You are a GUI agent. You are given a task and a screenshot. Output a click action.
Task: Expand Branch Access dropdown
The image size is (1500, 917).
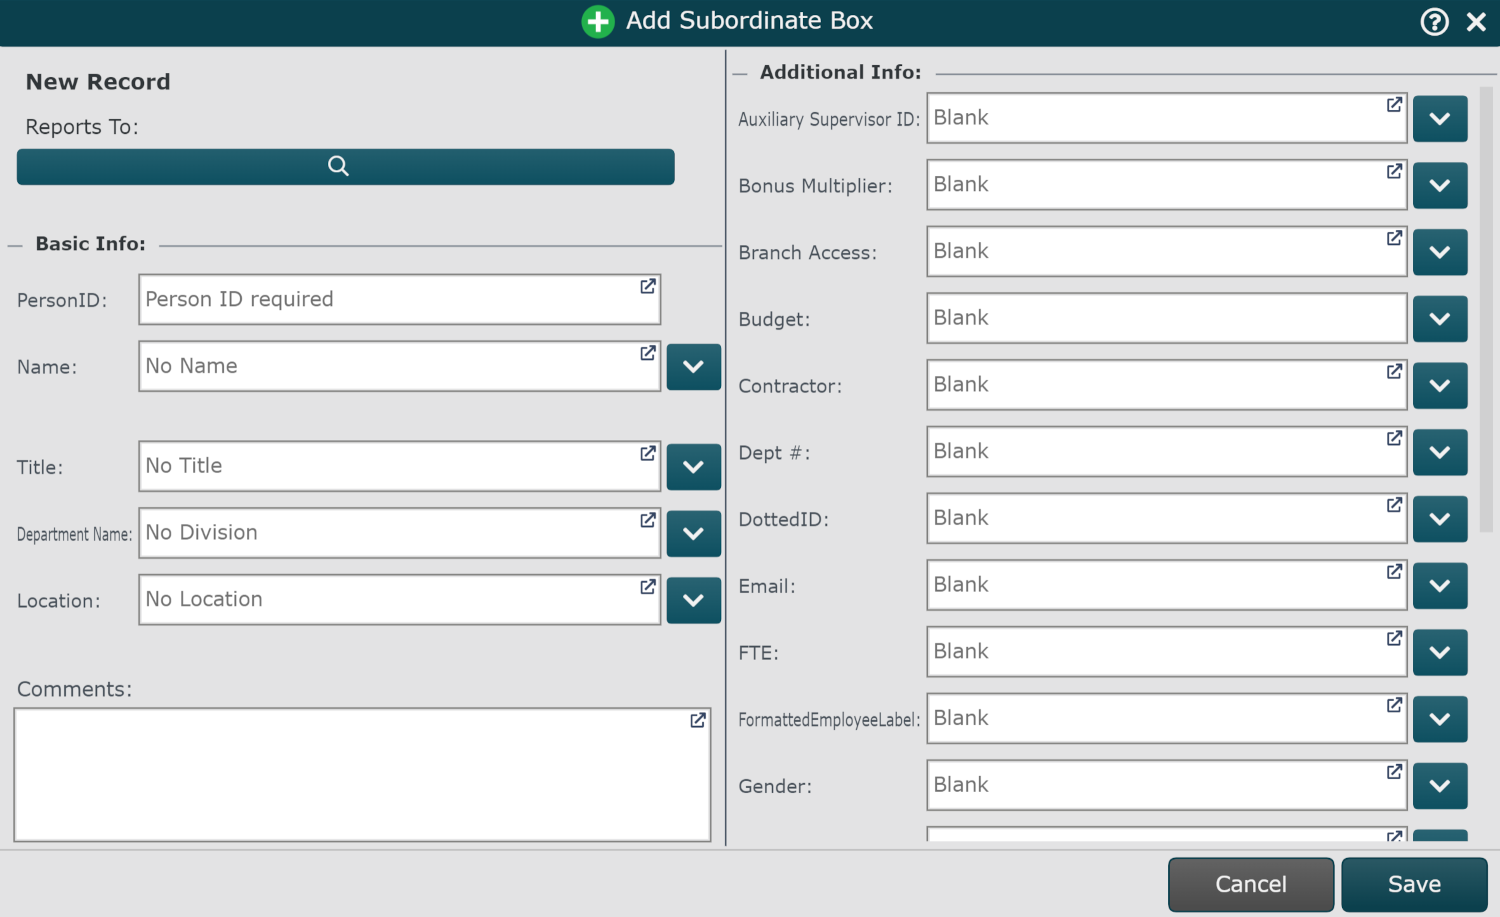pos(1440,252)
